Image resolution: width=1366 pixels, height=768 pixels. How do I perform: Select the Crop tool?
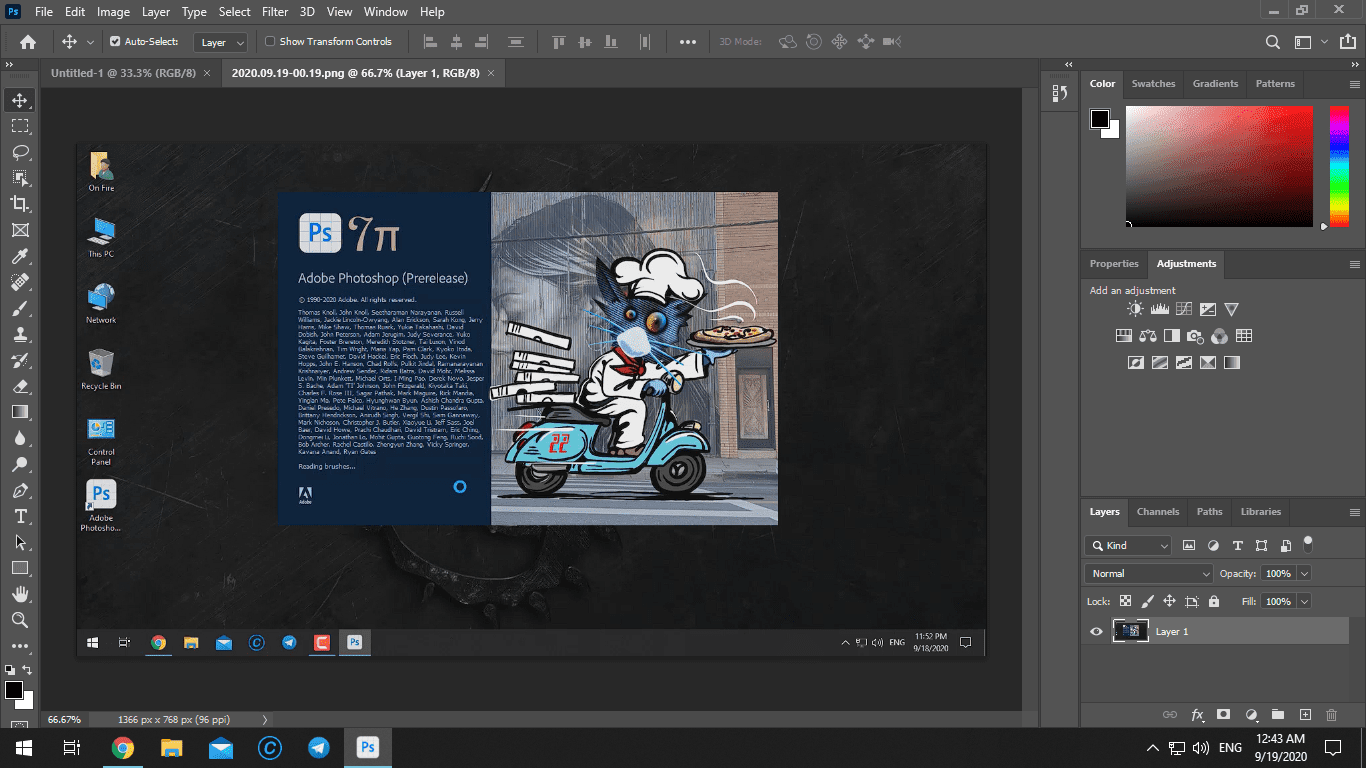pos(20,204)
